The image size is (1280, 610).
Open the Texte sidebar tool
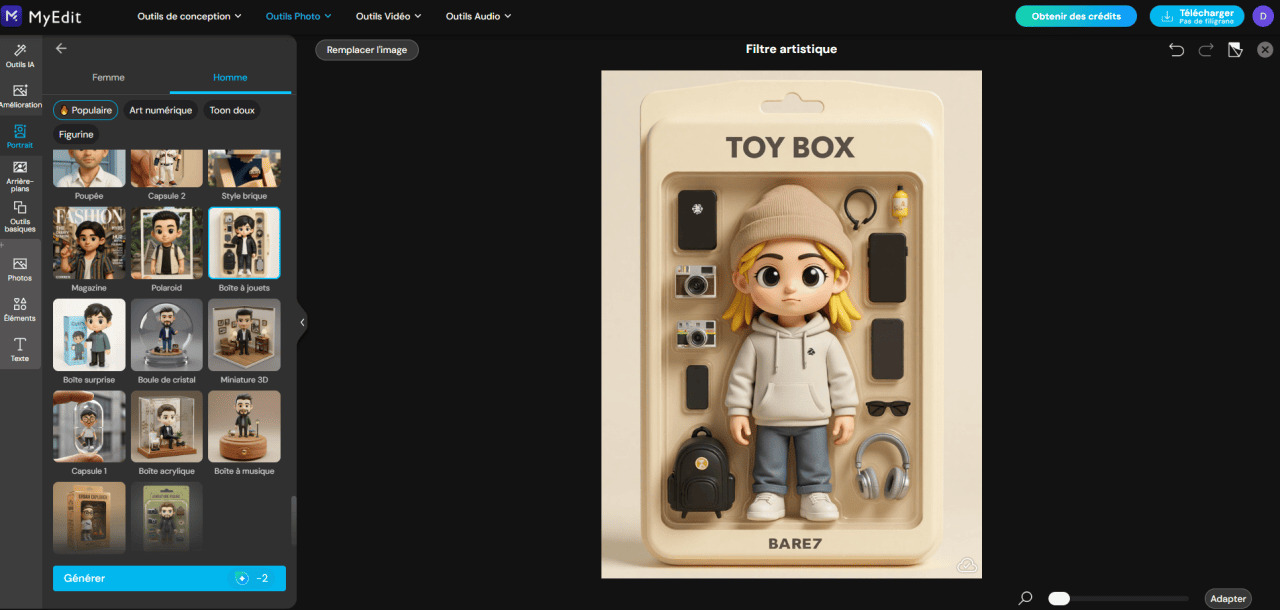point(20,349)
